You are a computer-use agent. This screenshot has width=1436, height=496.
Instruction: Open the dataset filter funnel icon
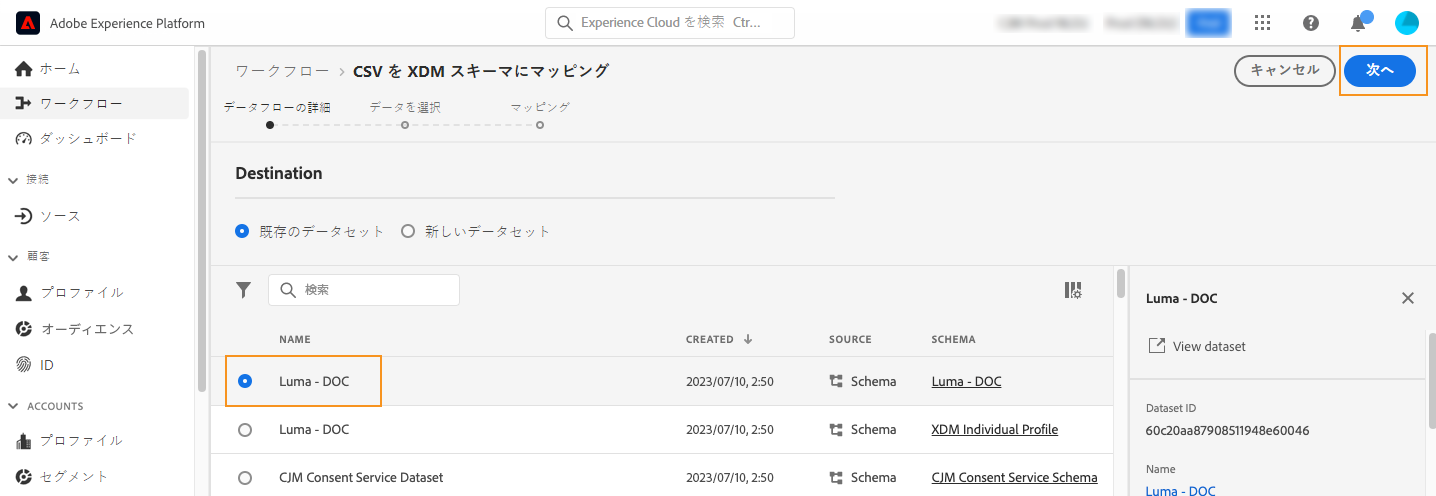pos(243,290)
